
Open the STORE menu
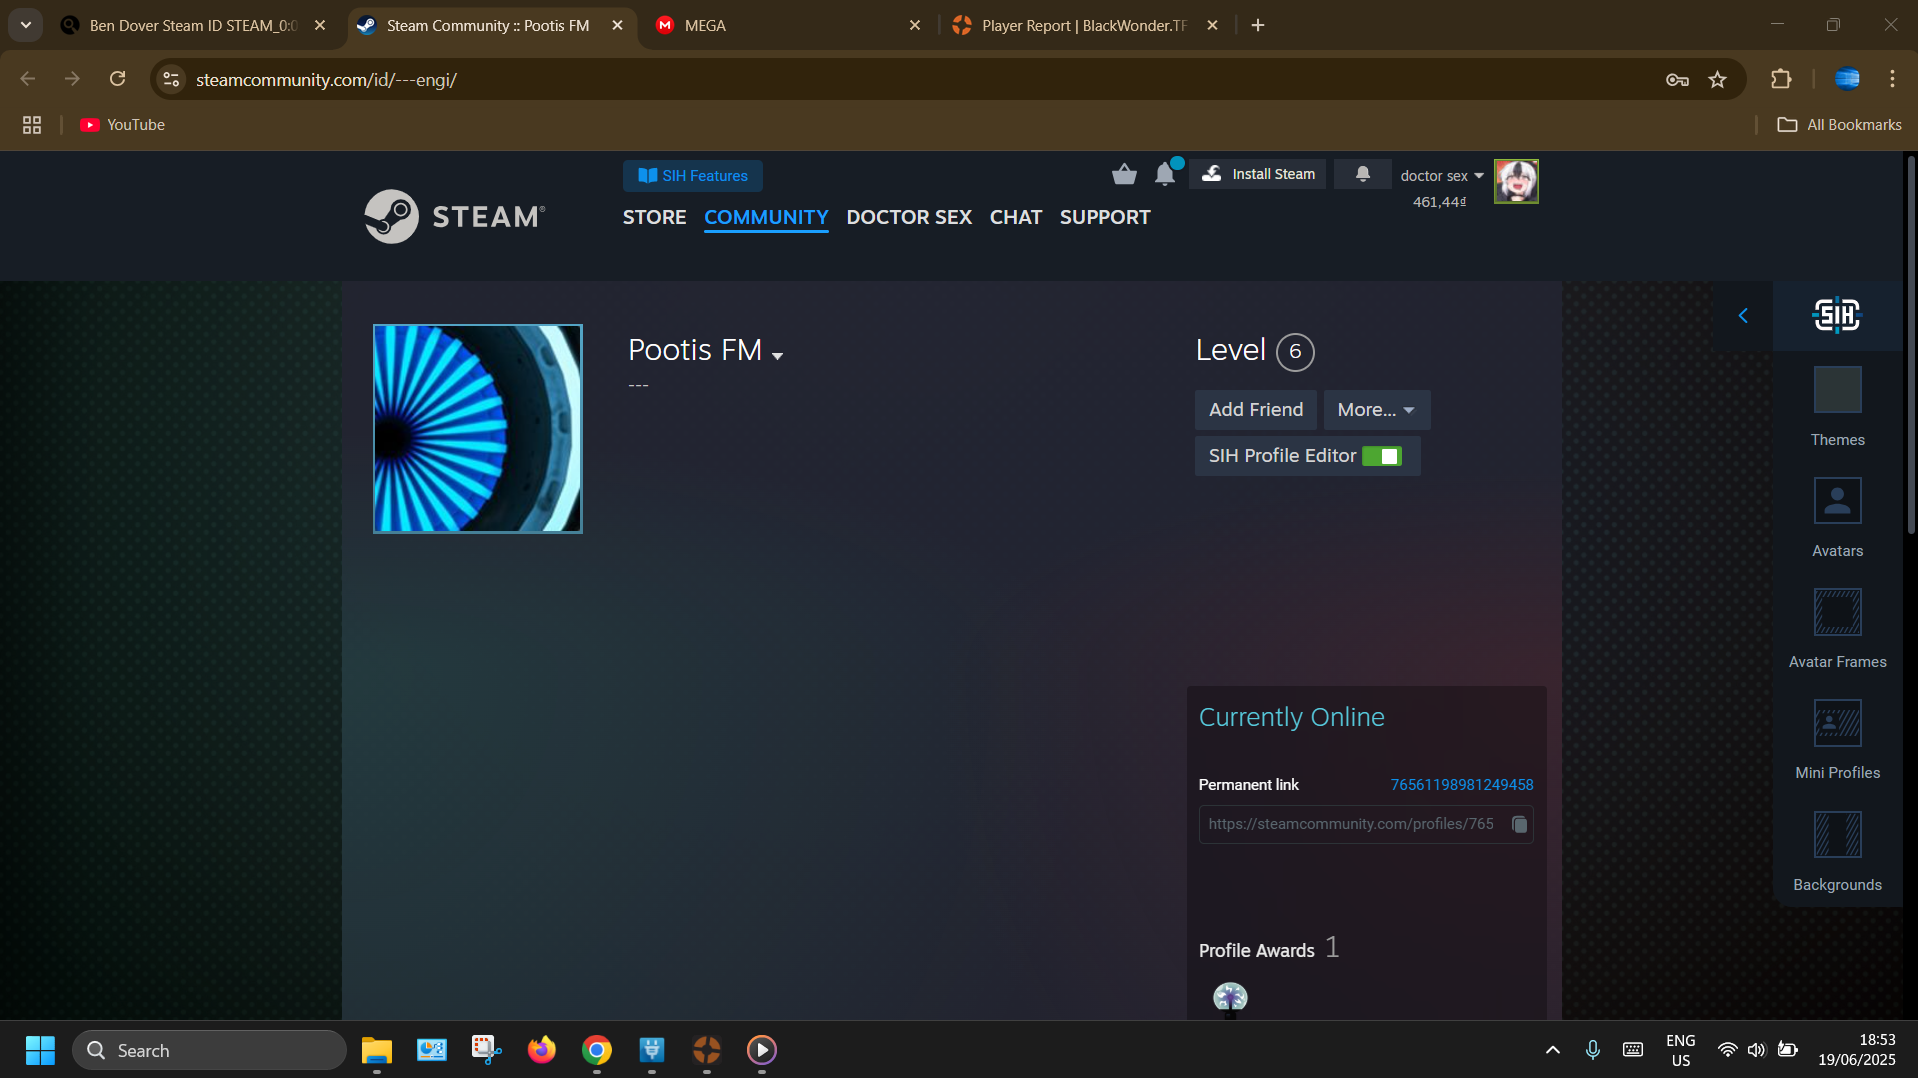[x=654, y=217]
